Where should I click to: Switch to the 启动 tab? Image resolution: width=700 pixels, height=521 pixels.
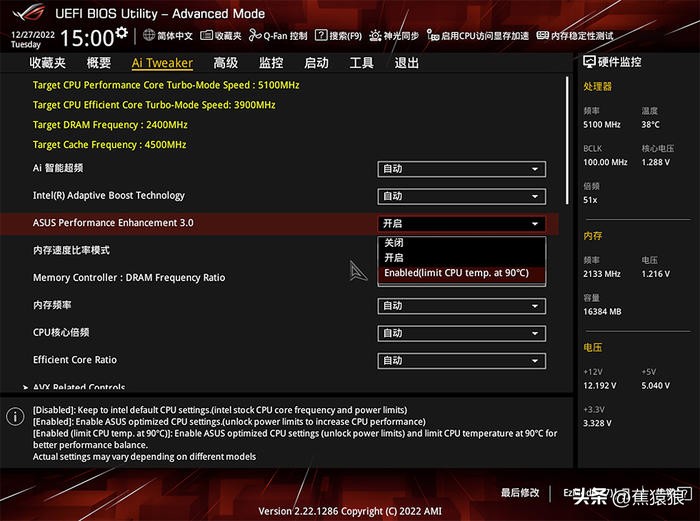(x=316, y=63)
